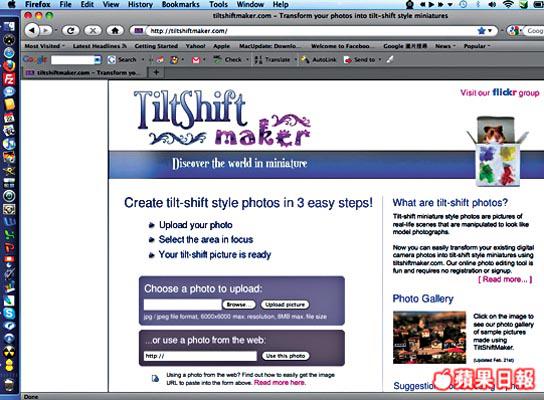Click the Send to toolbar button

359,60
